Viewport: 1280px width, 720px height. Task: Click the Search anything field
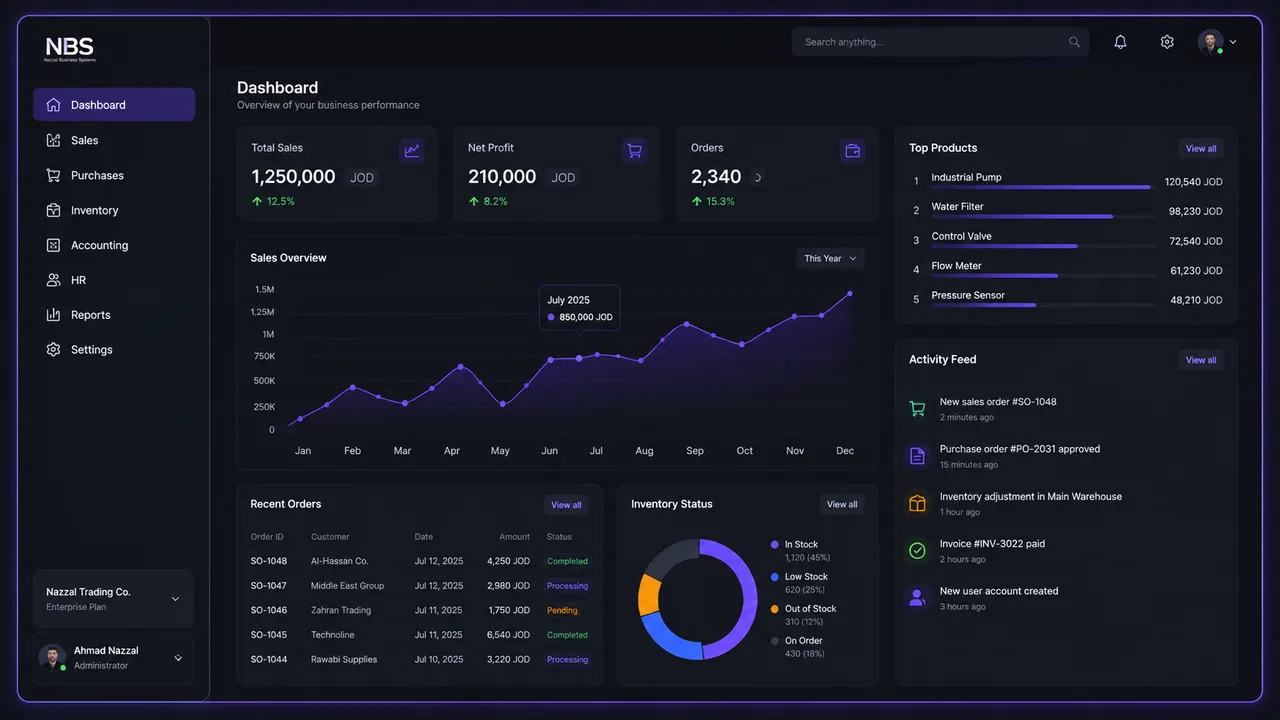point(940,42)
